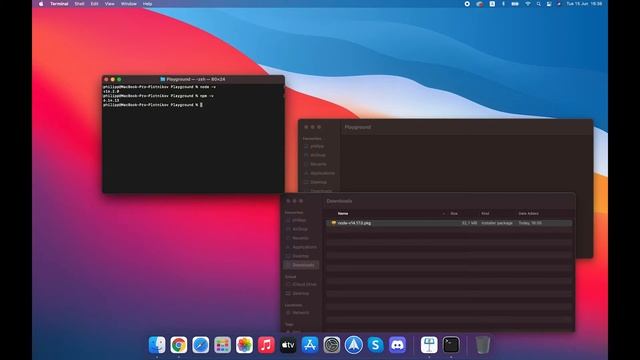Zoom Terminal window with green button

coord(119,79)
